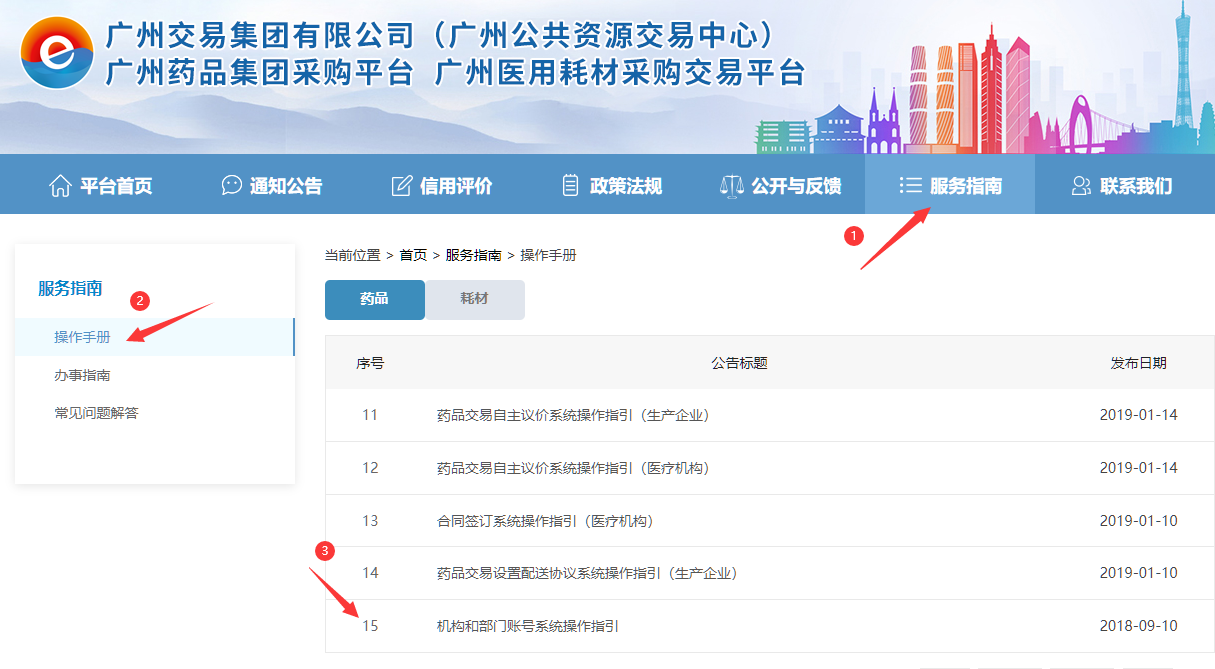Switch to the 耗材 tab
This screenshot has width=1215, height=669.
474,299
